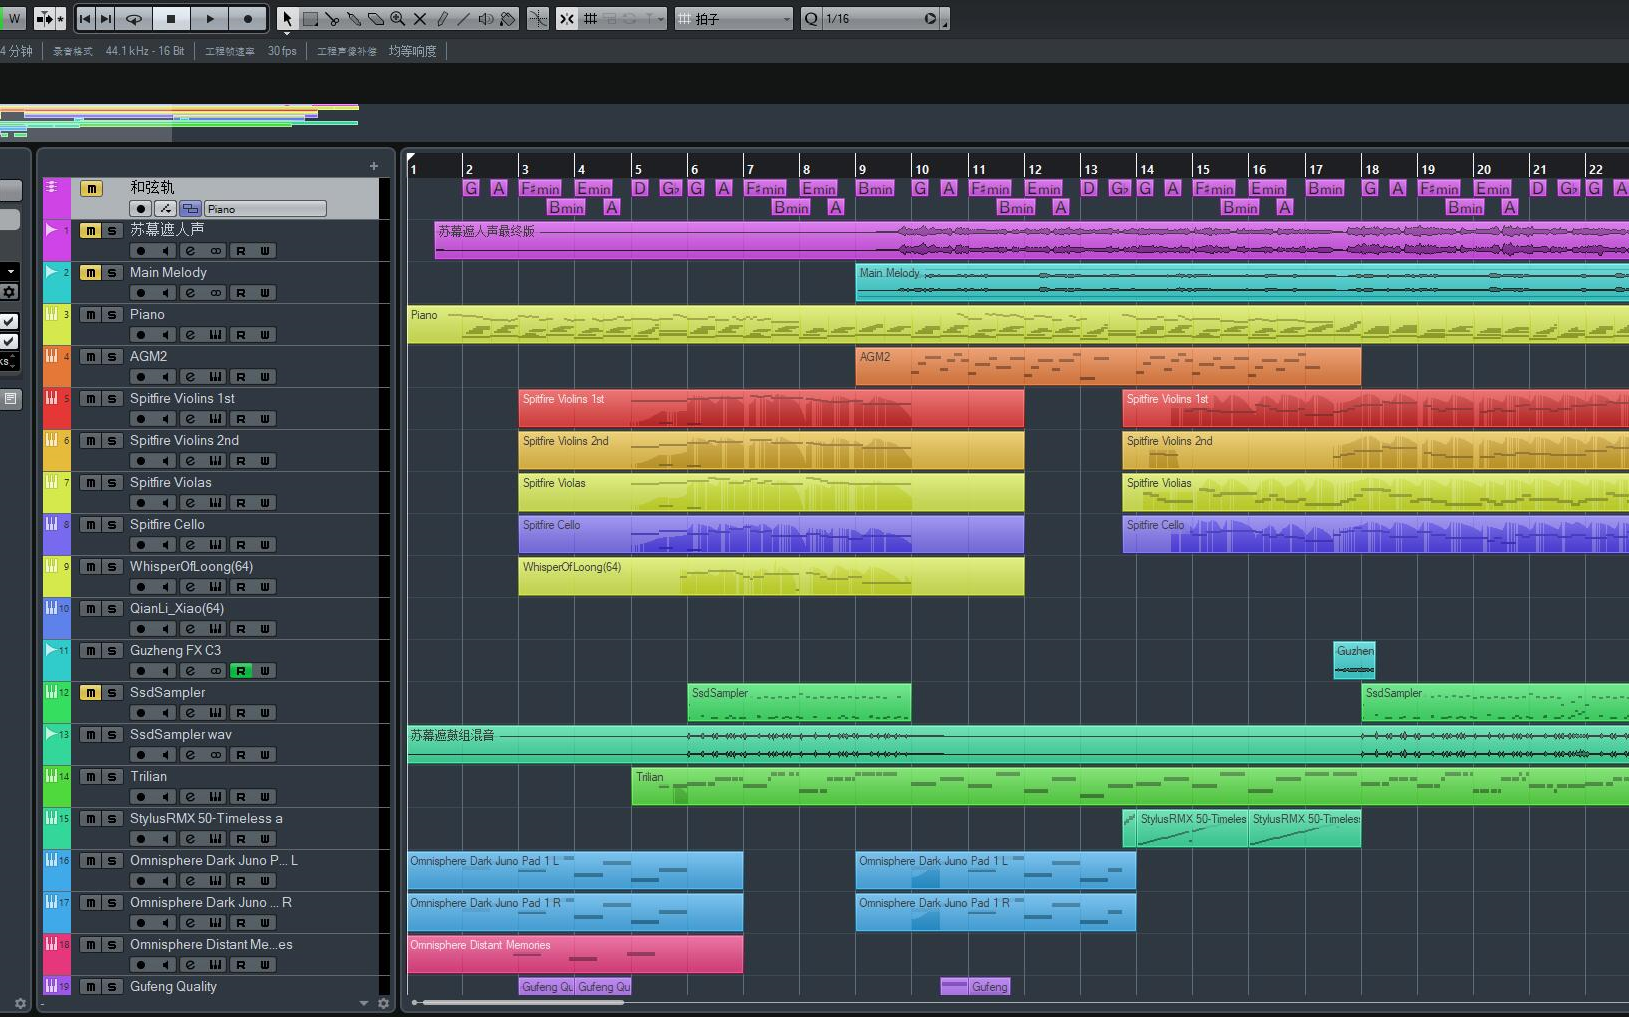Pick the Split scissors tool
Screen dimensions: 1629x1017
click(332, 18)
